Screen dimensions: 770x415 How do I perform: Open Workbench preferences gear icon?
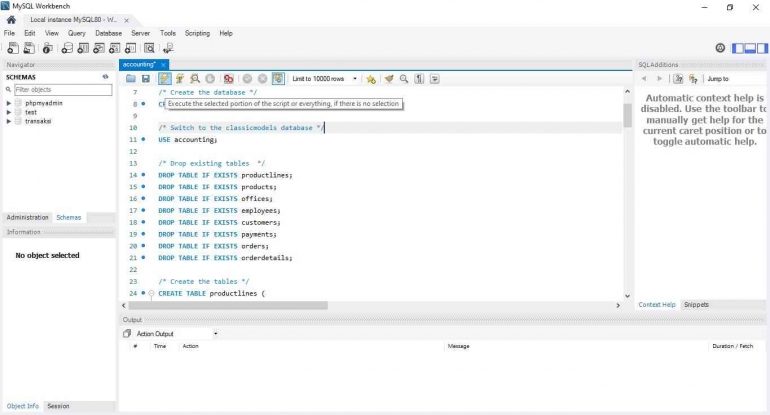(720, 48)
